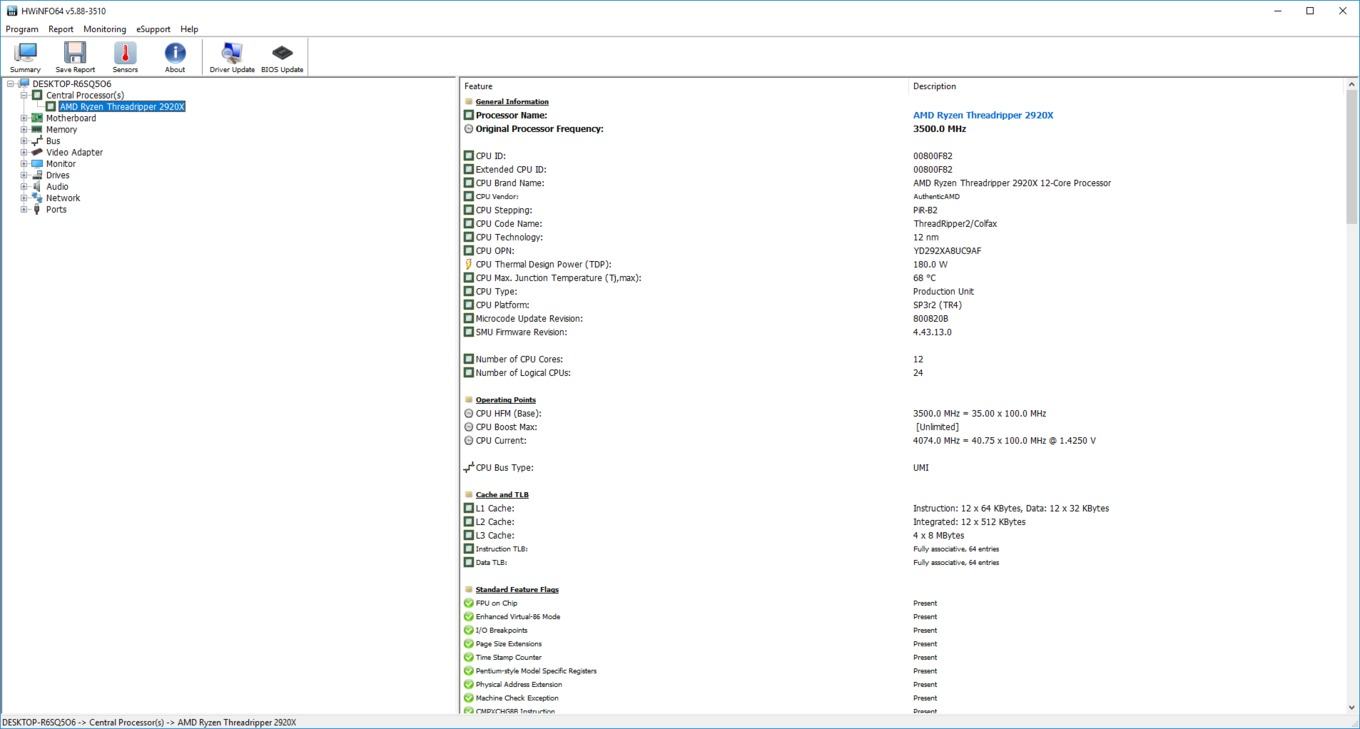The image size is (1360, 729).
Task: Open the Sensors thermometer tool
Action: 125,57
